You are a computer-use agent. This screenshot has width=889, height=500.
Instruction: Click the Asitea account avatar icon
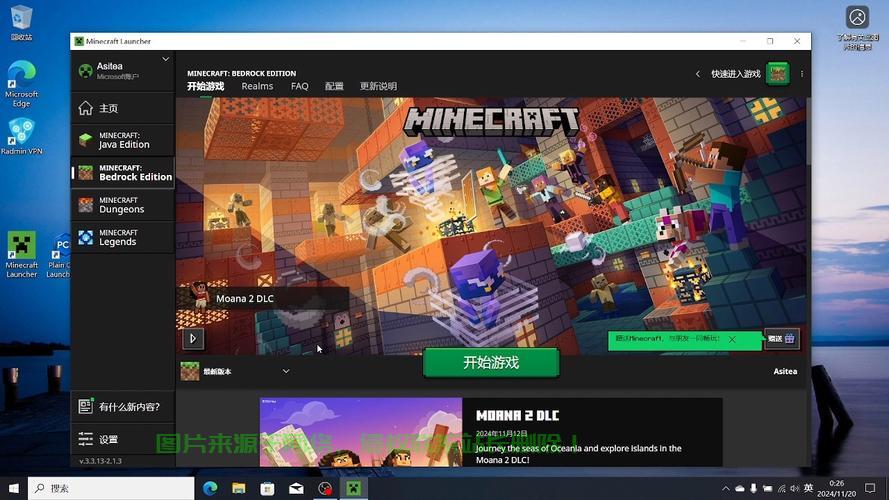(86, 71)
